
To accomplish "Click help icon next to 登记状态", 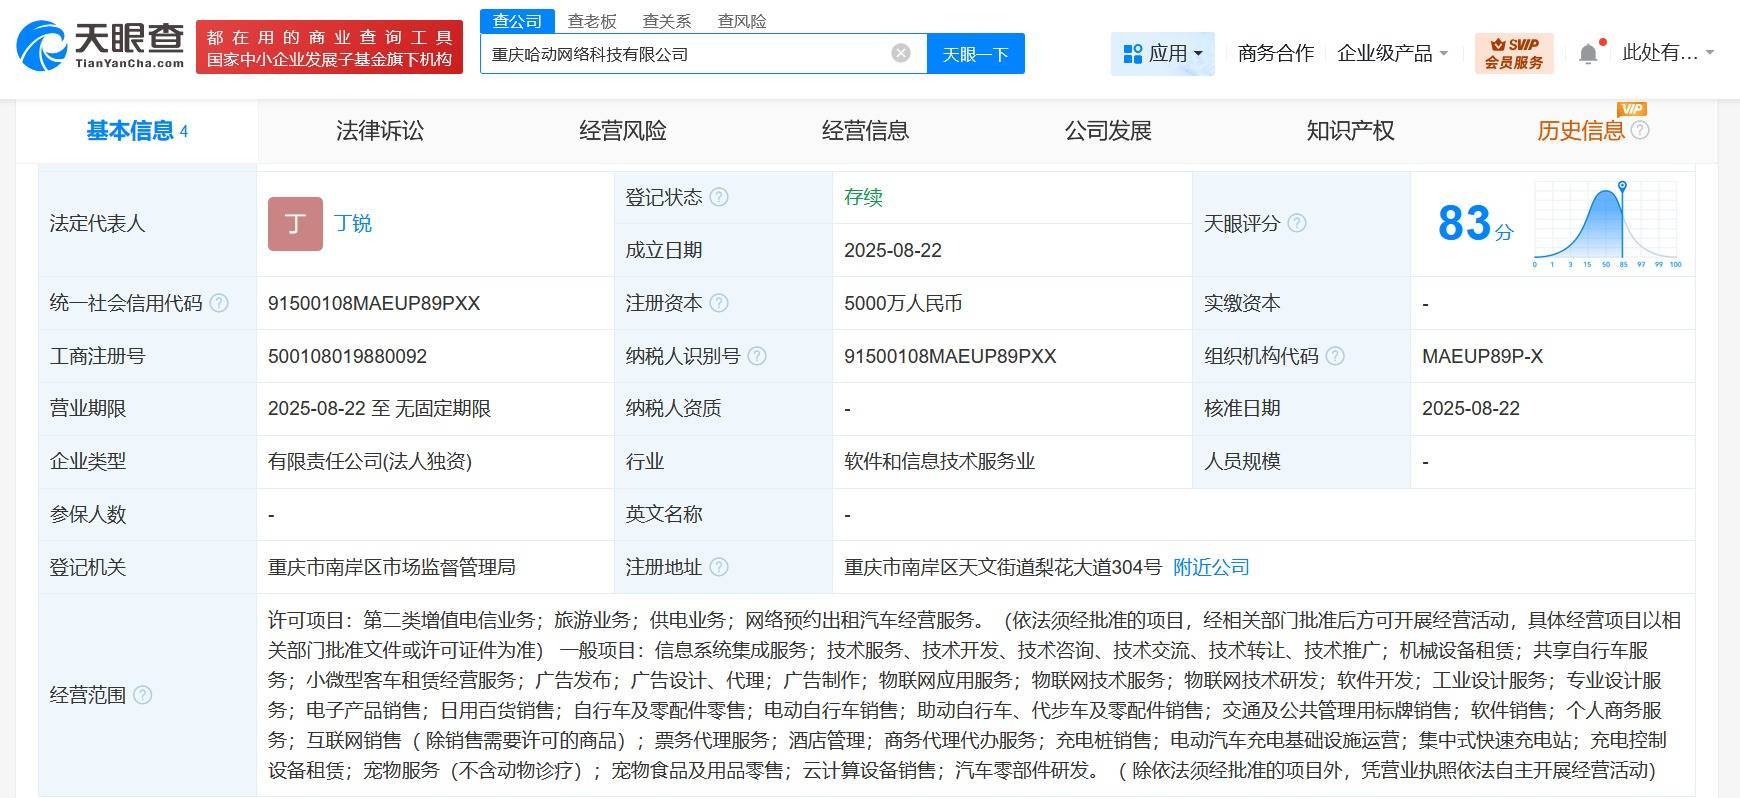I will click(x=719, y=197).
